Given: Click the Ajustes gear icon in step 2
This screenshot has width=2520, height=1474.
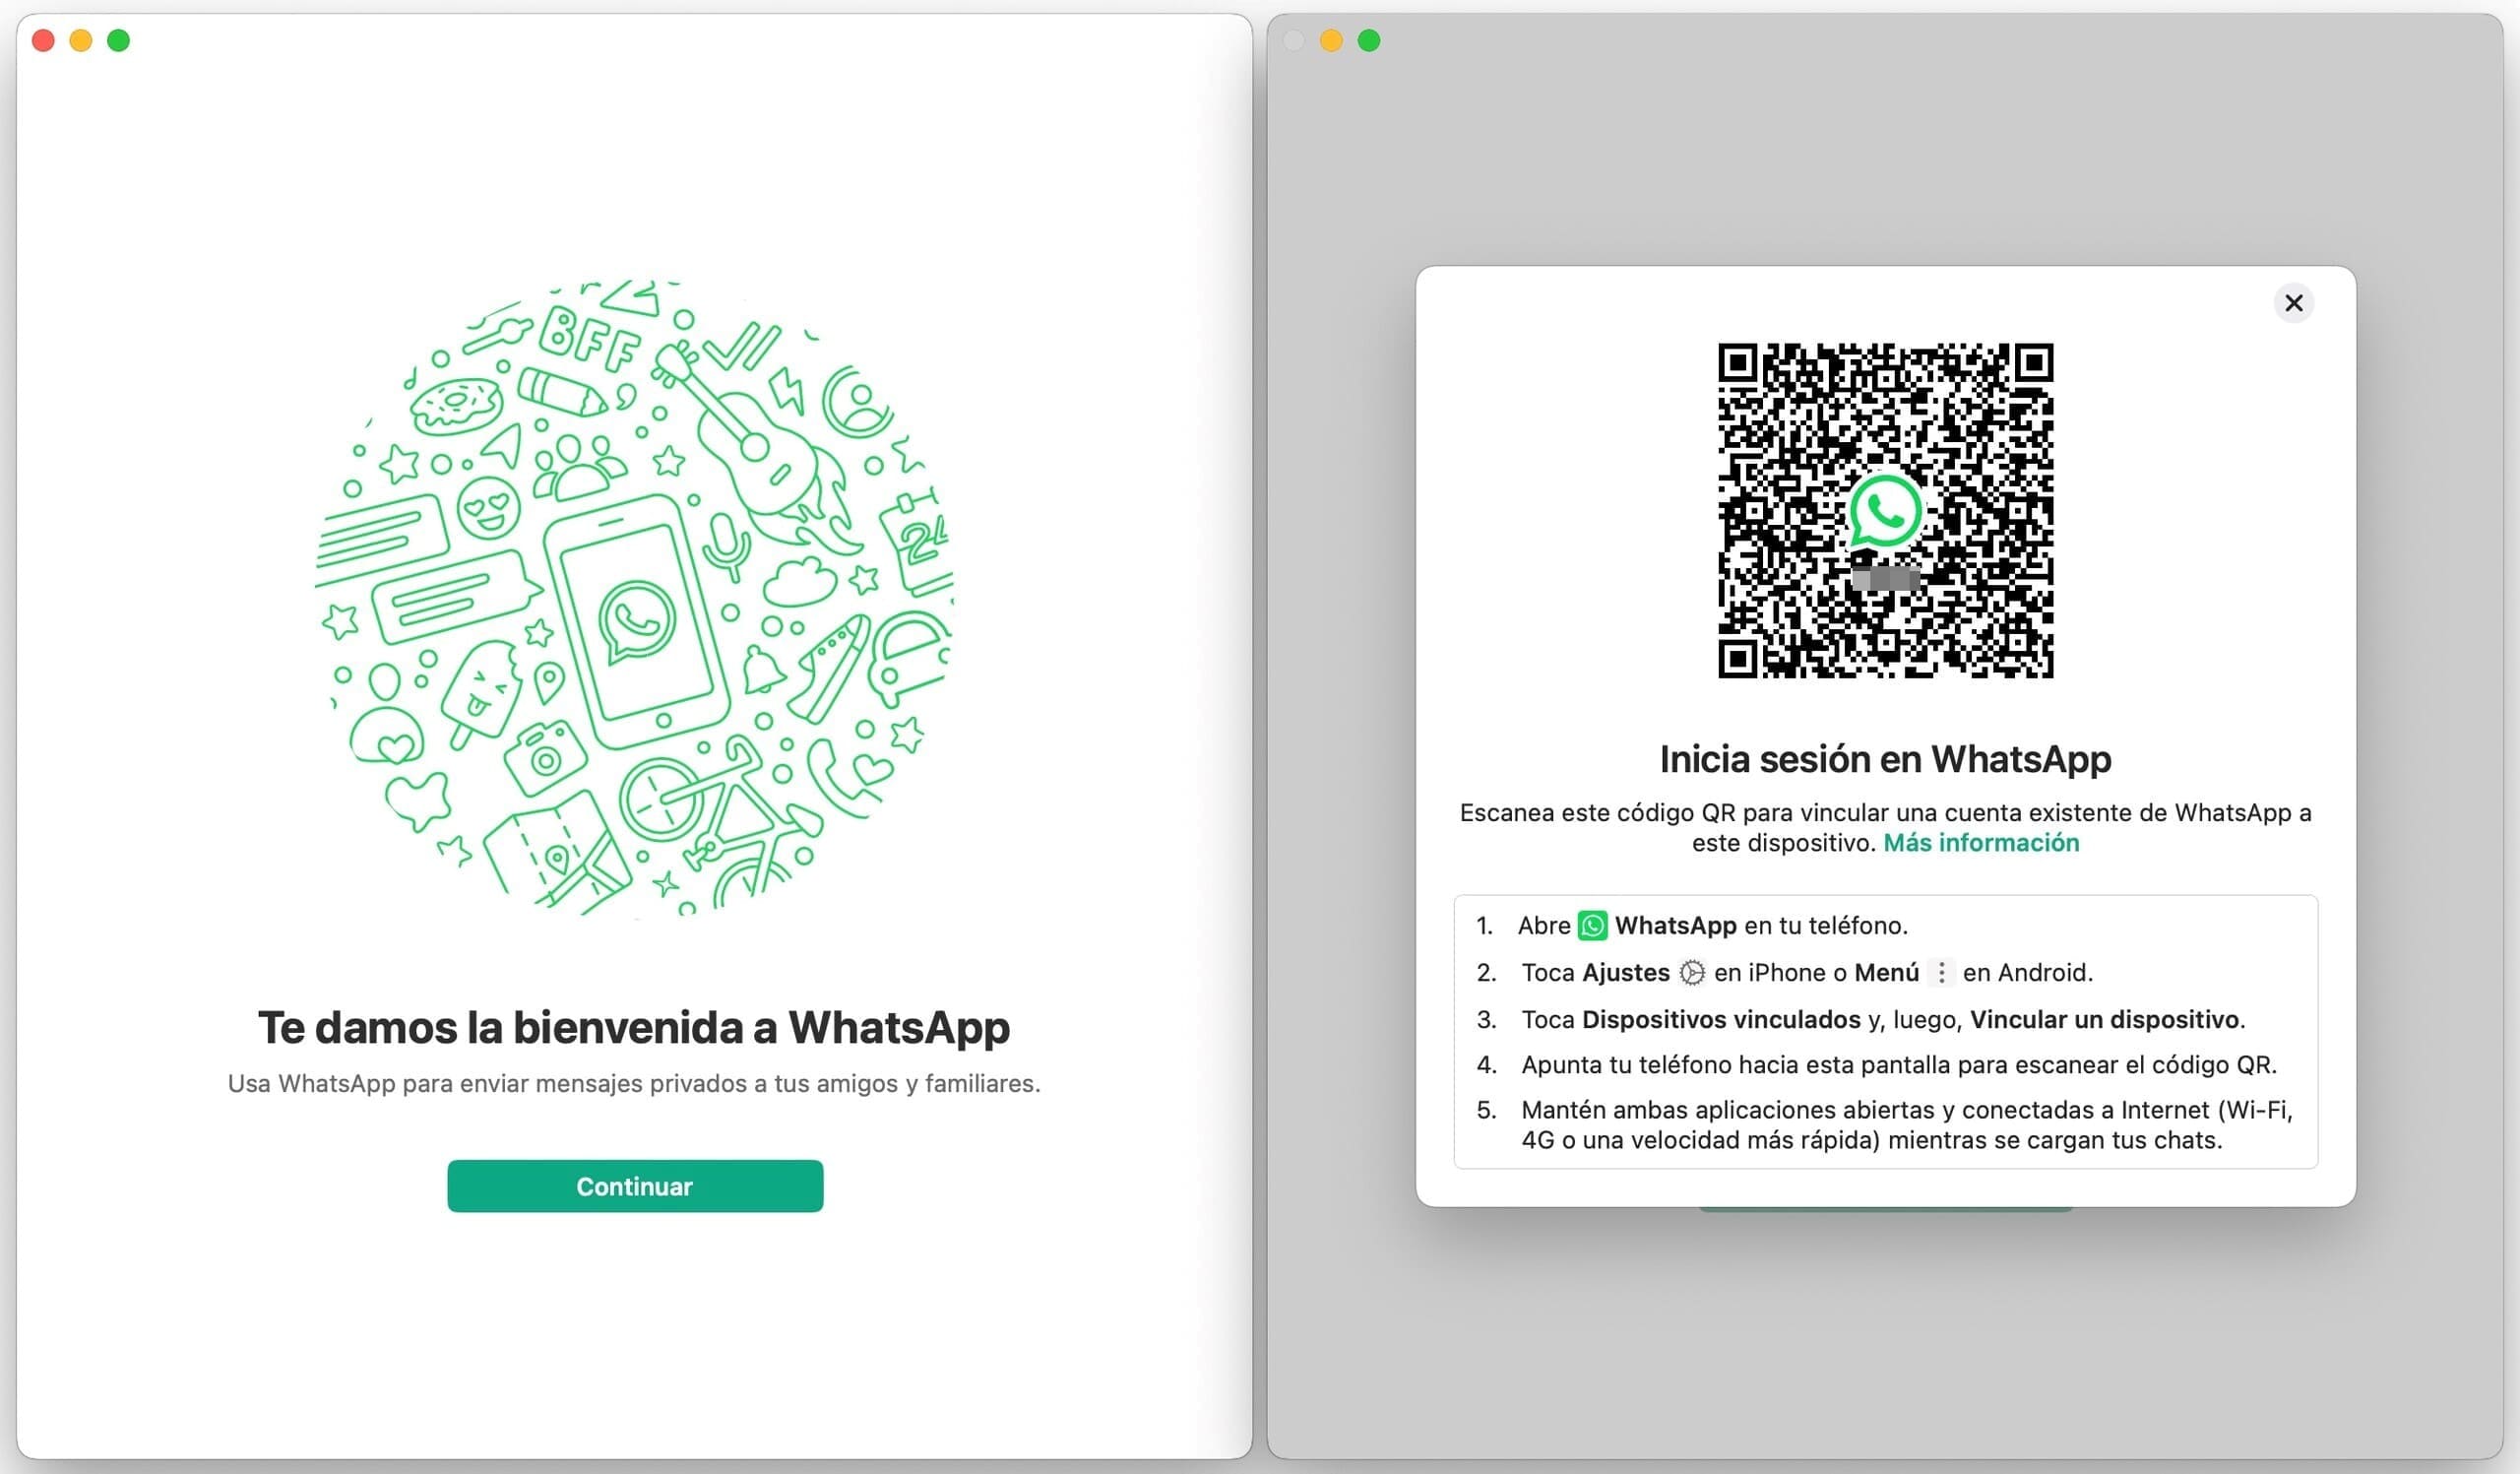Looking at the screenshot, I should coord(1691,973).
